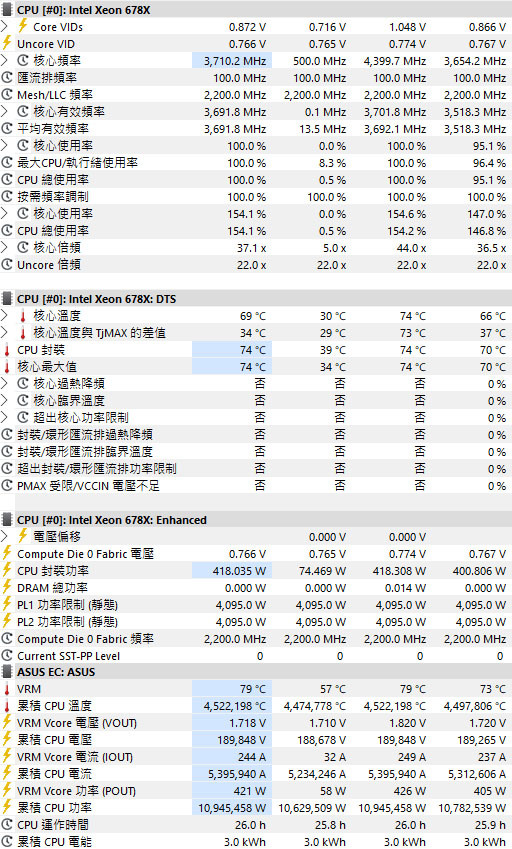Click the 8.3 % minimum usage value
Viewport: 512px width, 849px height.
pos(332,162)
